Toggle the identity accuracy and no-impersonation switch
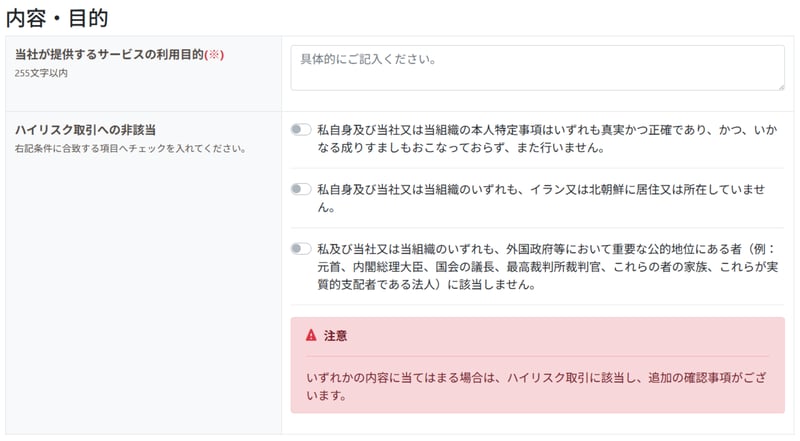The height and width of the screenshot is (441, 800). click(x=301, y=129)
